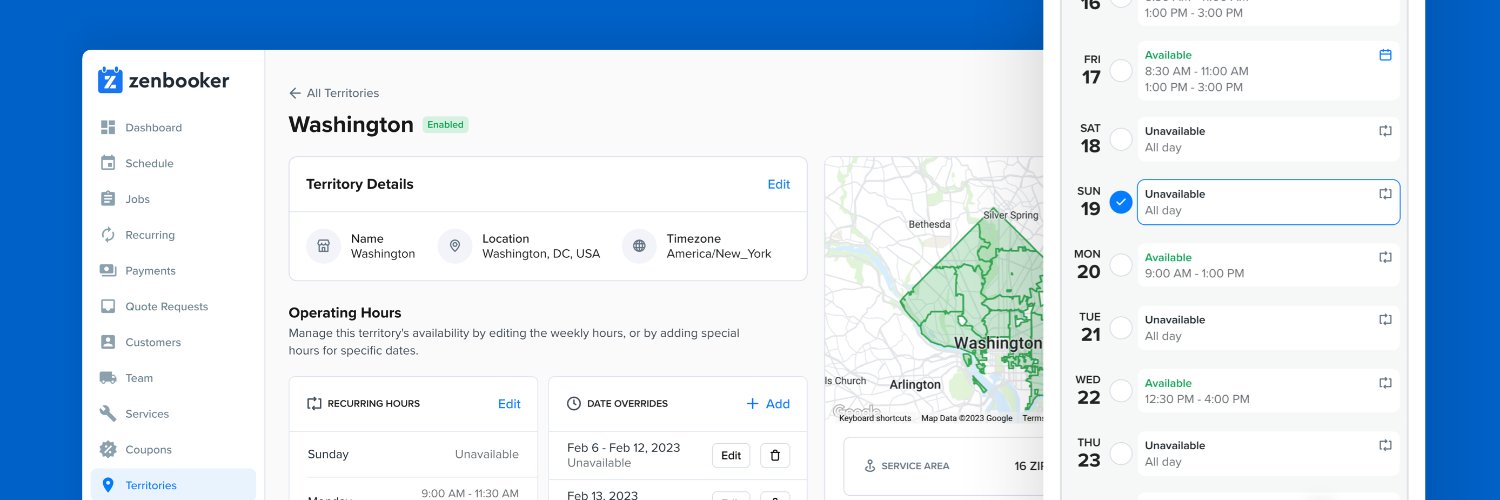Viewport: 1500px width, 500px height.
Task: Click the Zenbooker logo icon
Action: pyautogui.click(x=110, y=80)
